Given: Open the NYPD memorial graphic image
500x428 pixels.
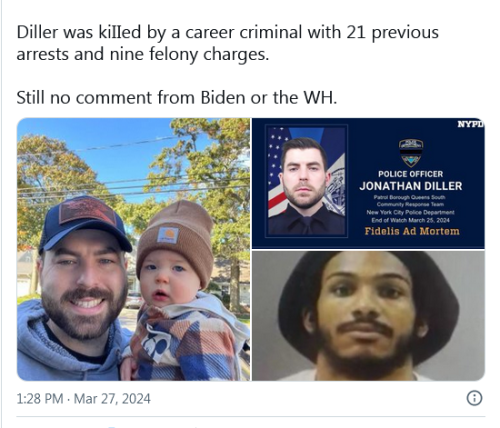Looking at the screenshot, I should (368, 183).
